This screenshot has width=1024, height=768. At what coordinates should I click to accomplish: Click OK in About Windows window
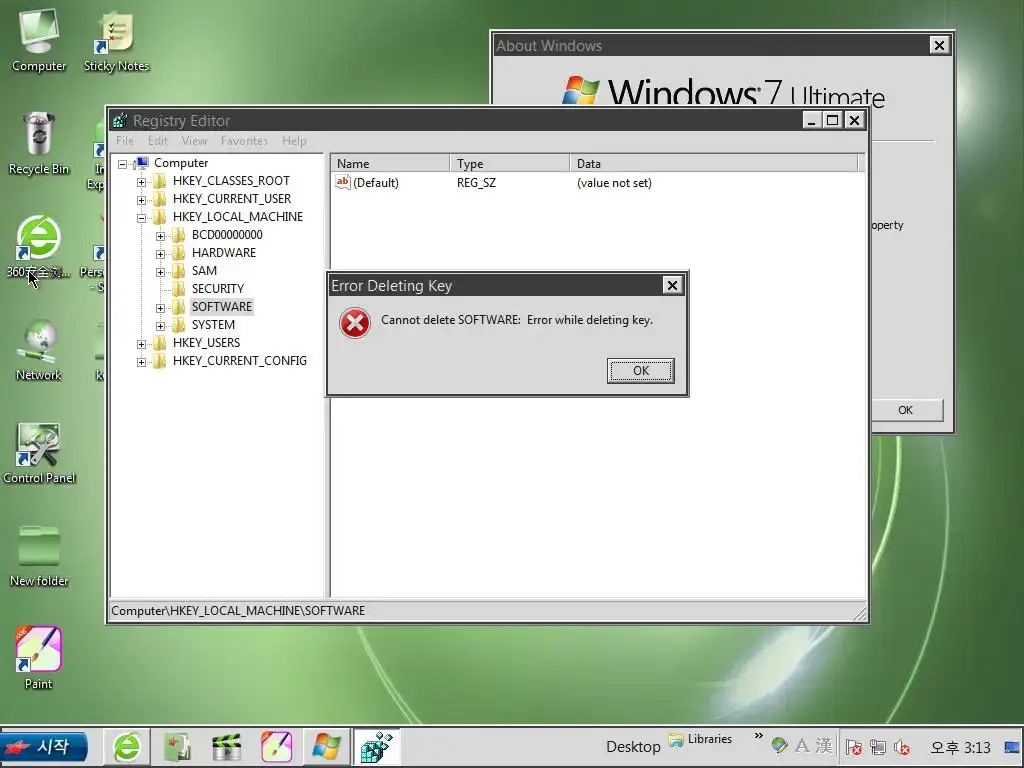pos(906,410)
